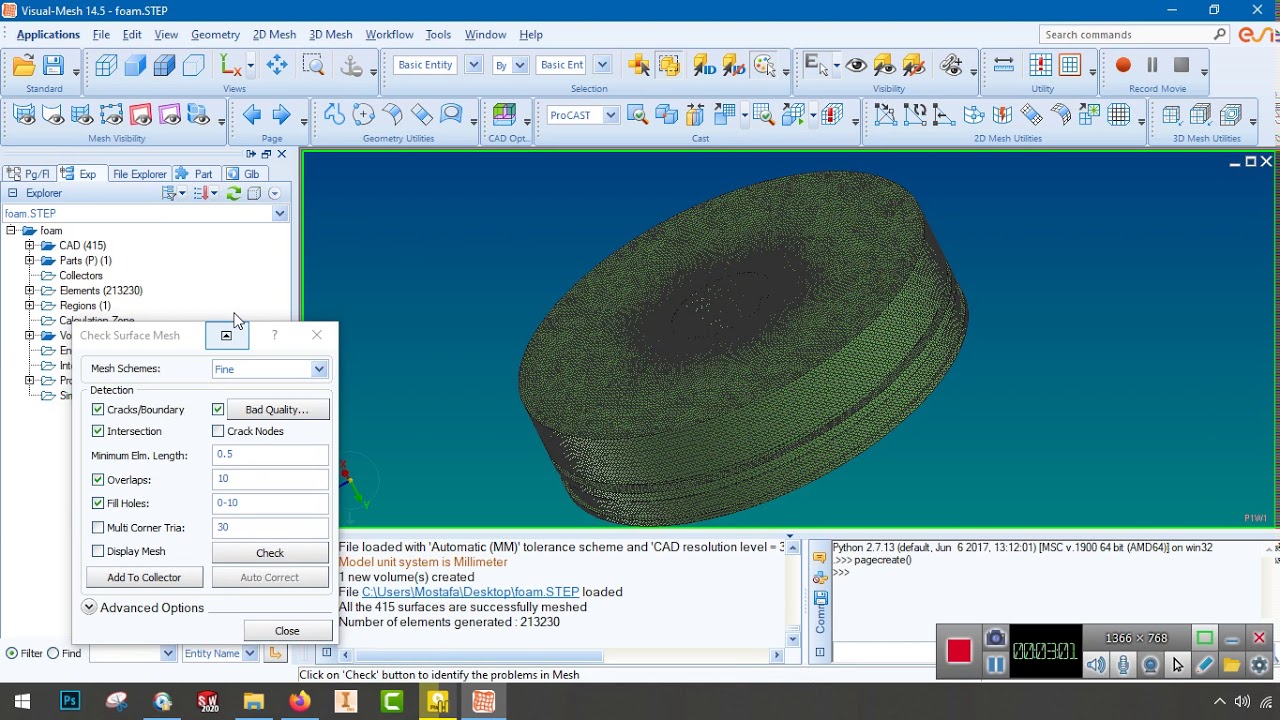The height and width of the screenshot is (720, 1280).
Task: Enable the Crack Nodes checkbox
Action: click(x=218, y=431)
